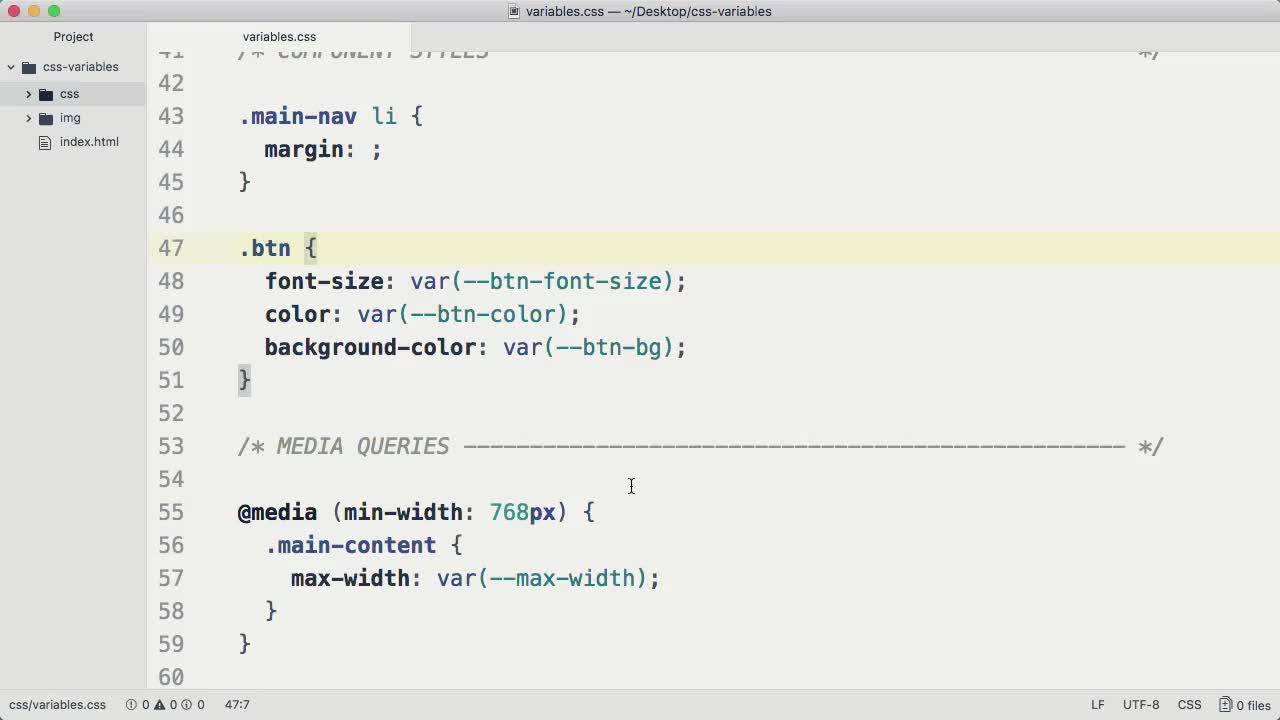Collapse the css folder chevron
Image resolution: width=1280 pixels, height=720 pixels.
tap(29, 94)
